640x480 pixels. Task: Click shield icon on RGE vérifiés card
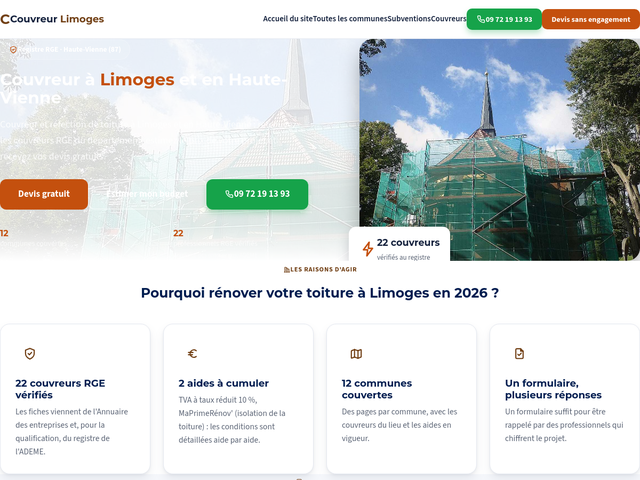coord(30,353)
